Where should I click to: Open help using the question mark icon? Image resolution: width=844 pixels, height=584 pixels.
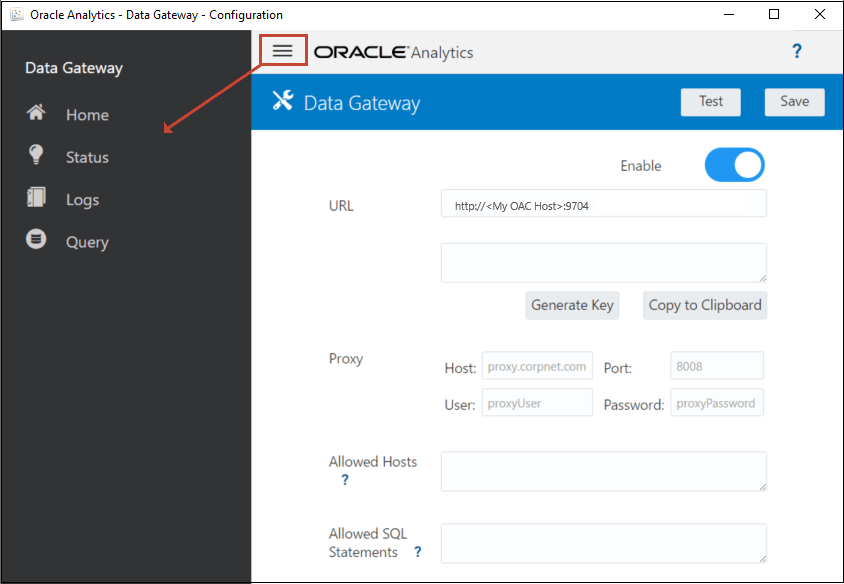tap(797, 52)
